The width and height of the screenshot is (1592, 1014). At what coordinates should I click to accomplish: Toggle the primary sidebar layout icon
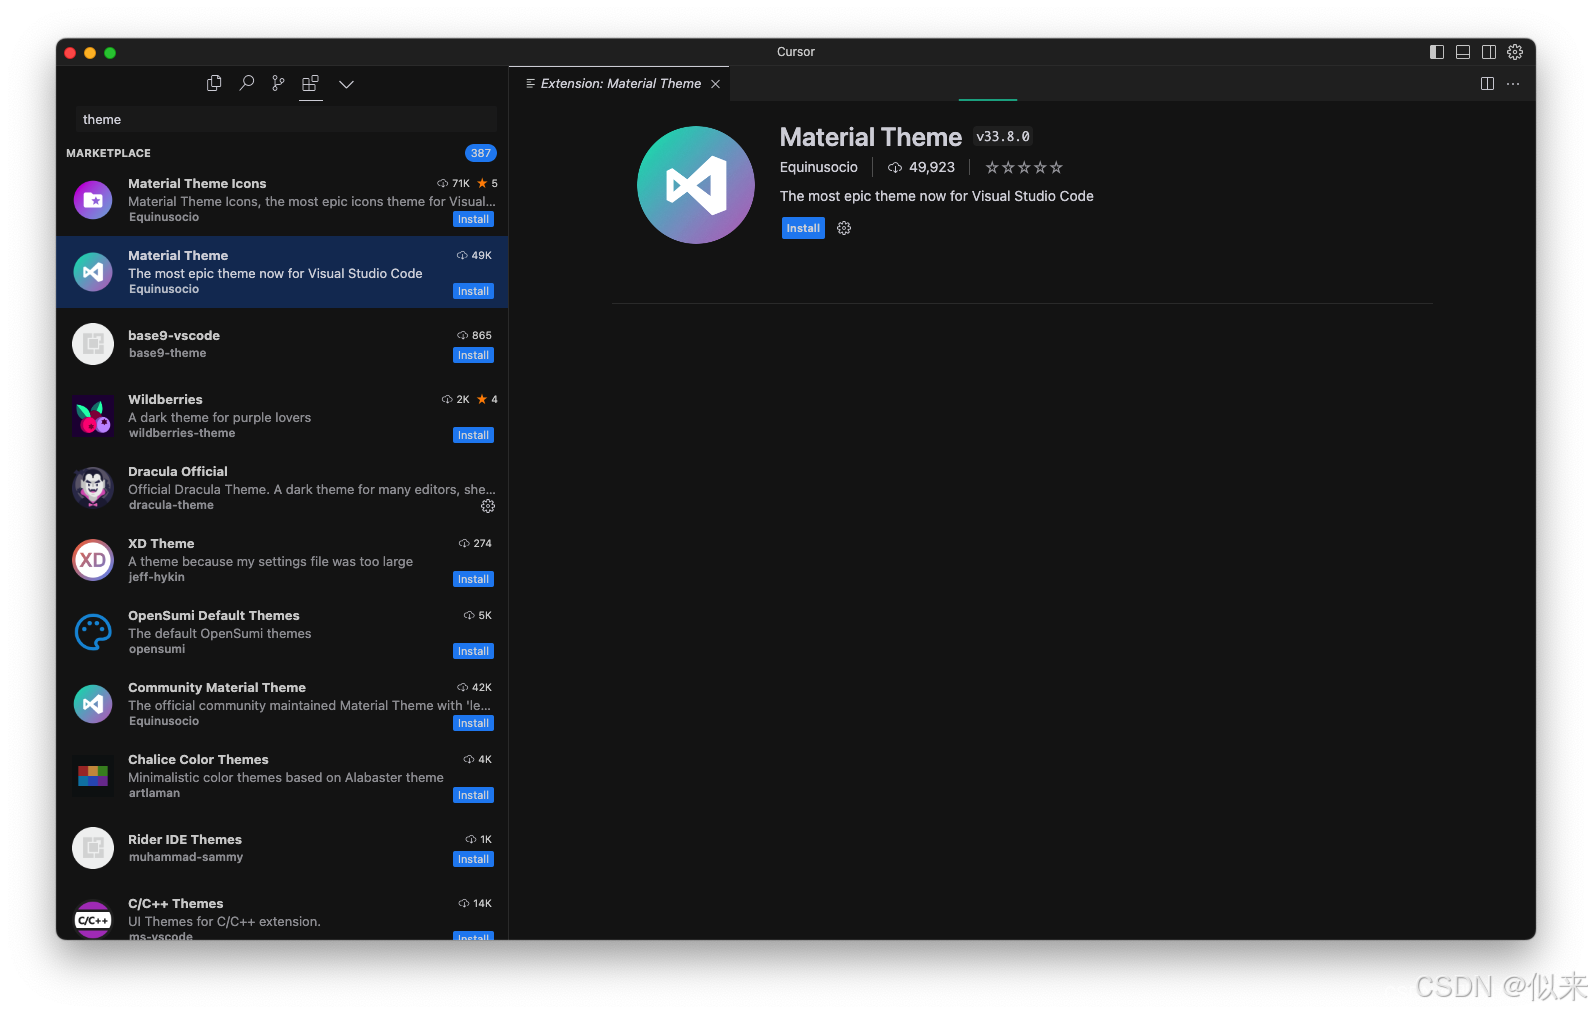1437,52
